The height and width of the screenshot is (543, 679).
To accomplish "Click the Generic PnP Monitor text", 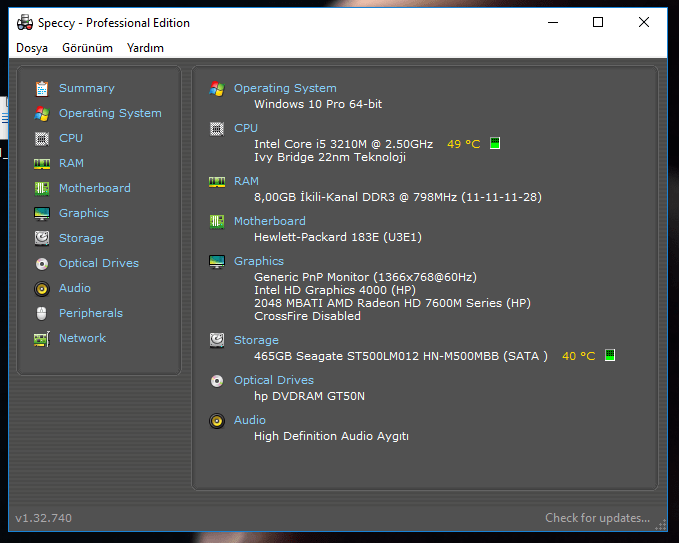I will 365,277.
